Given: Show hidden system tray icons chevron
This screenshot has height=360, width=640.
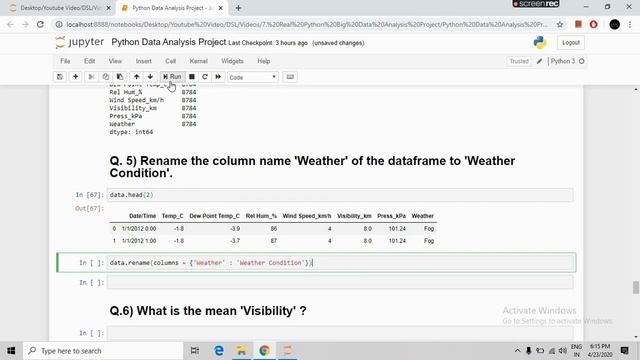Looking at the screenshot, I should pos(517,351).
